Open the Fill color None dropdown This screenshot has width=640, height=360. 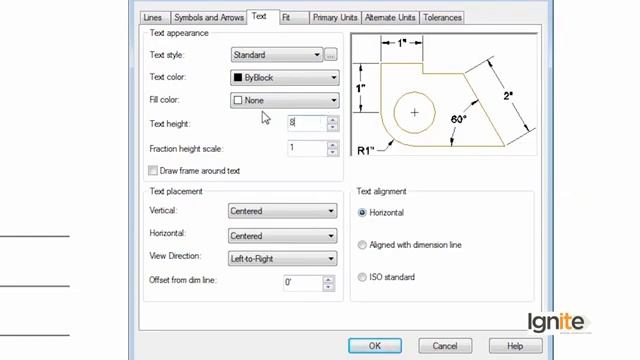tap(284, 100)
